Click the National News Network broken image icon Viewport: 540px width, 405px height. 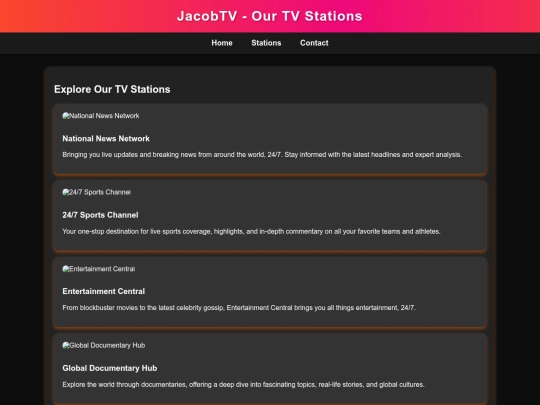tap(66, 116)
